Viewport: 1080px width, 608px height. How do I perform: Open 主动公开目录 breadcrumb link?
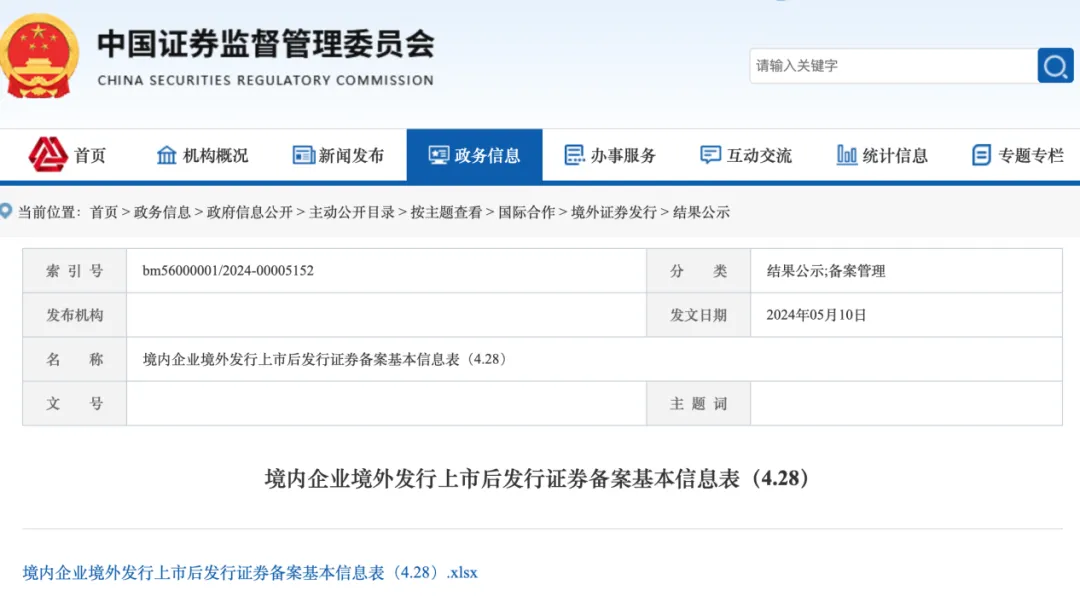pyautogui.click(x=351, y=212)
